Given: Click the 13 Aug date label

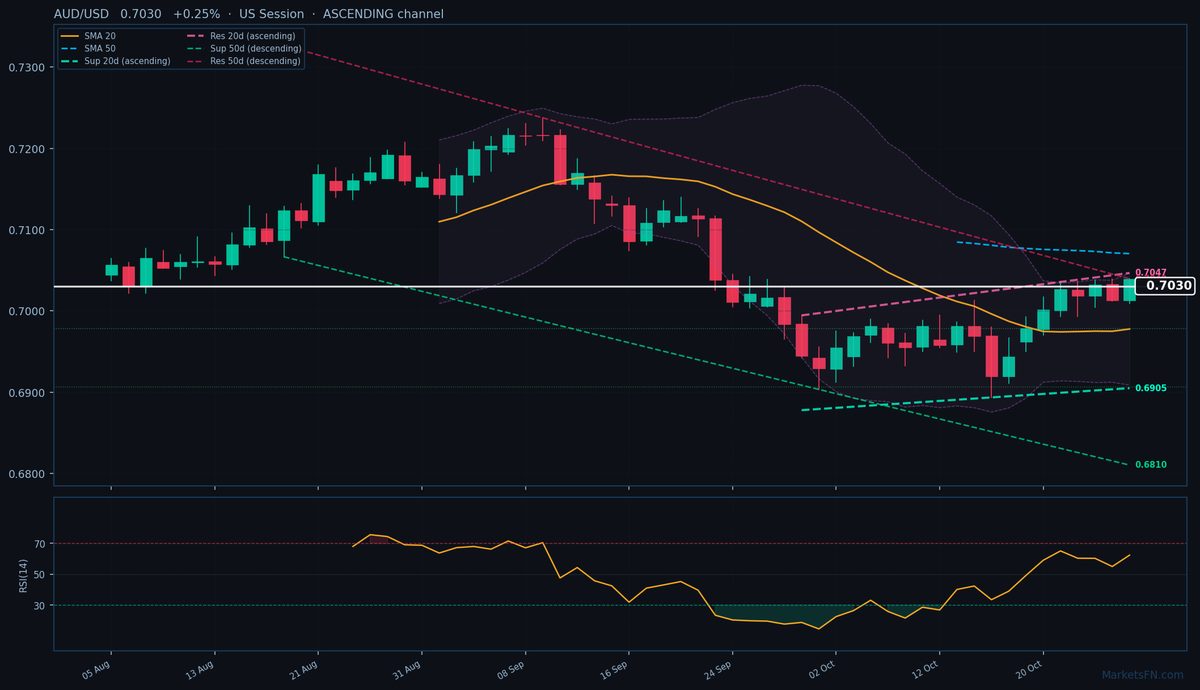Looking at the screenshot, I should tap(199, 668).
